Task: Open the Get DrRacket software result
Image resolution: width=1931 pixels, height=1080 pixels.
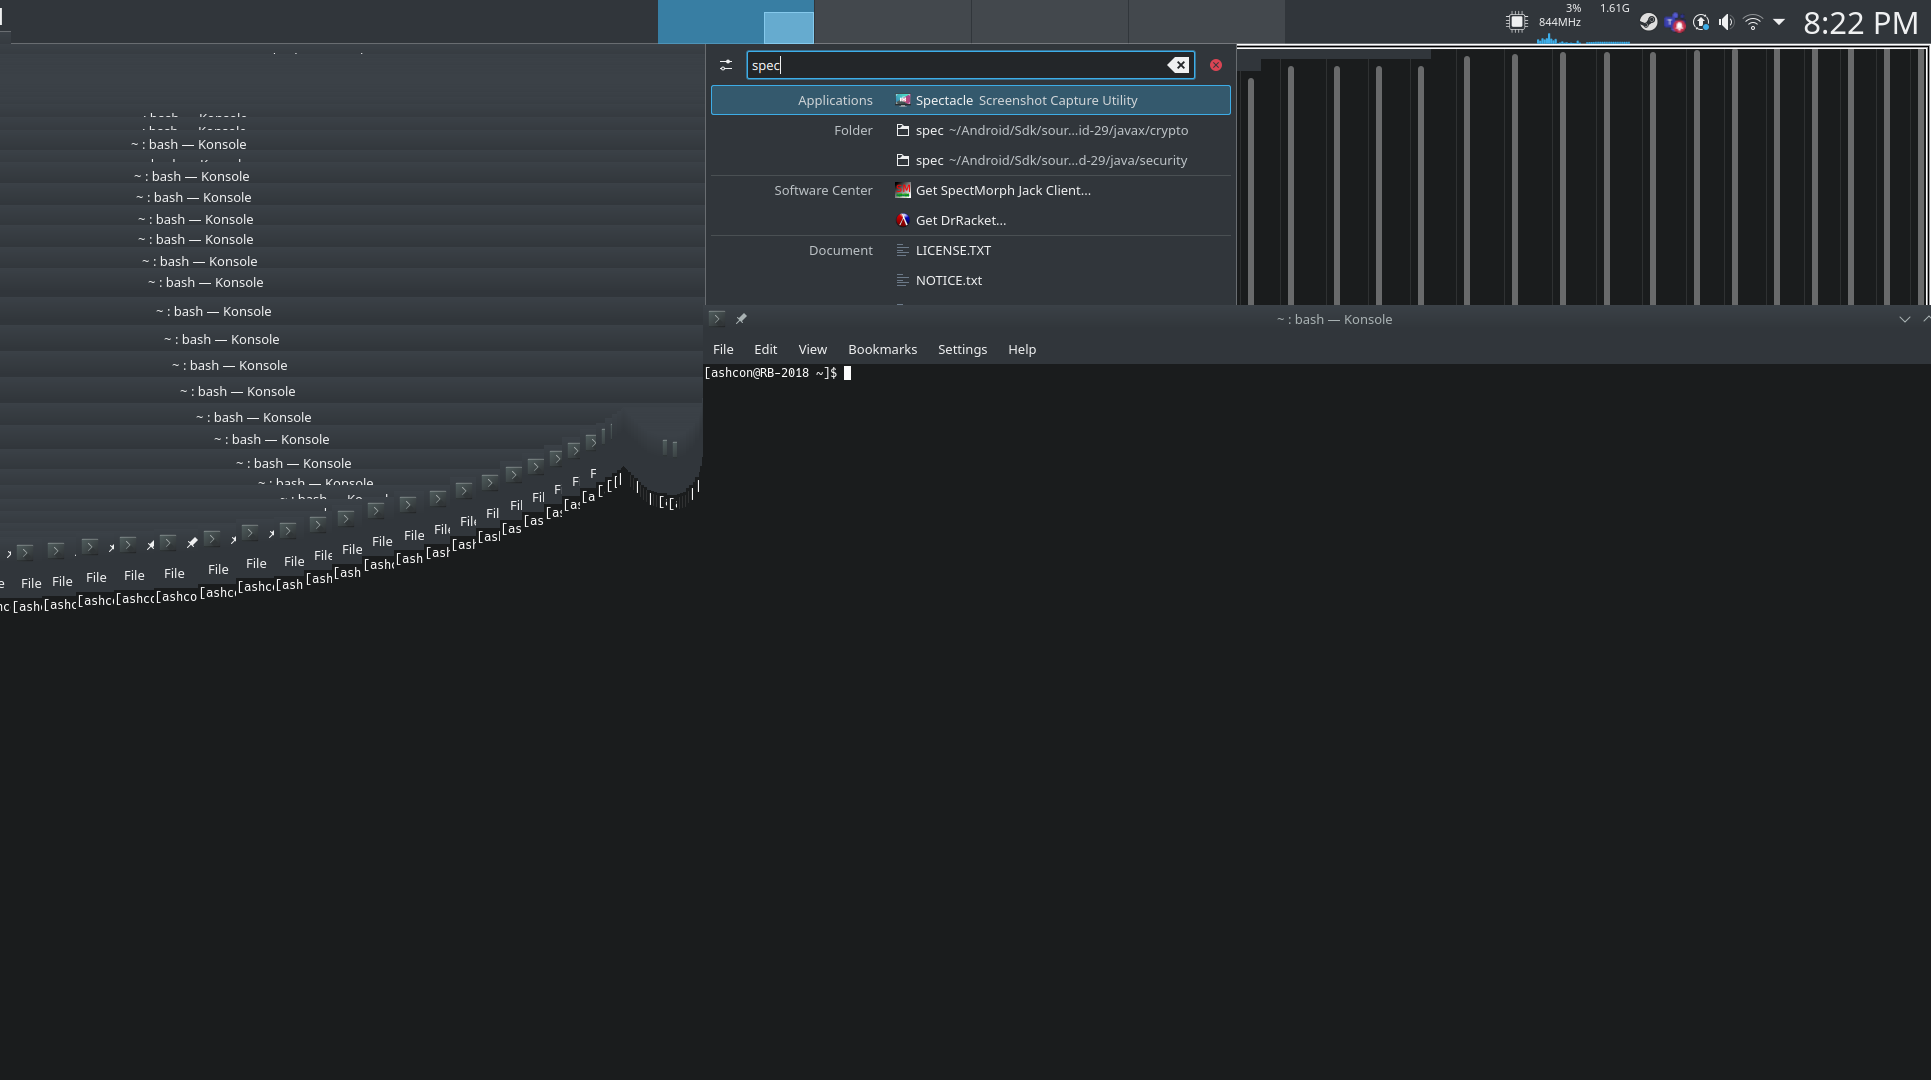Action: coord(961,220)
